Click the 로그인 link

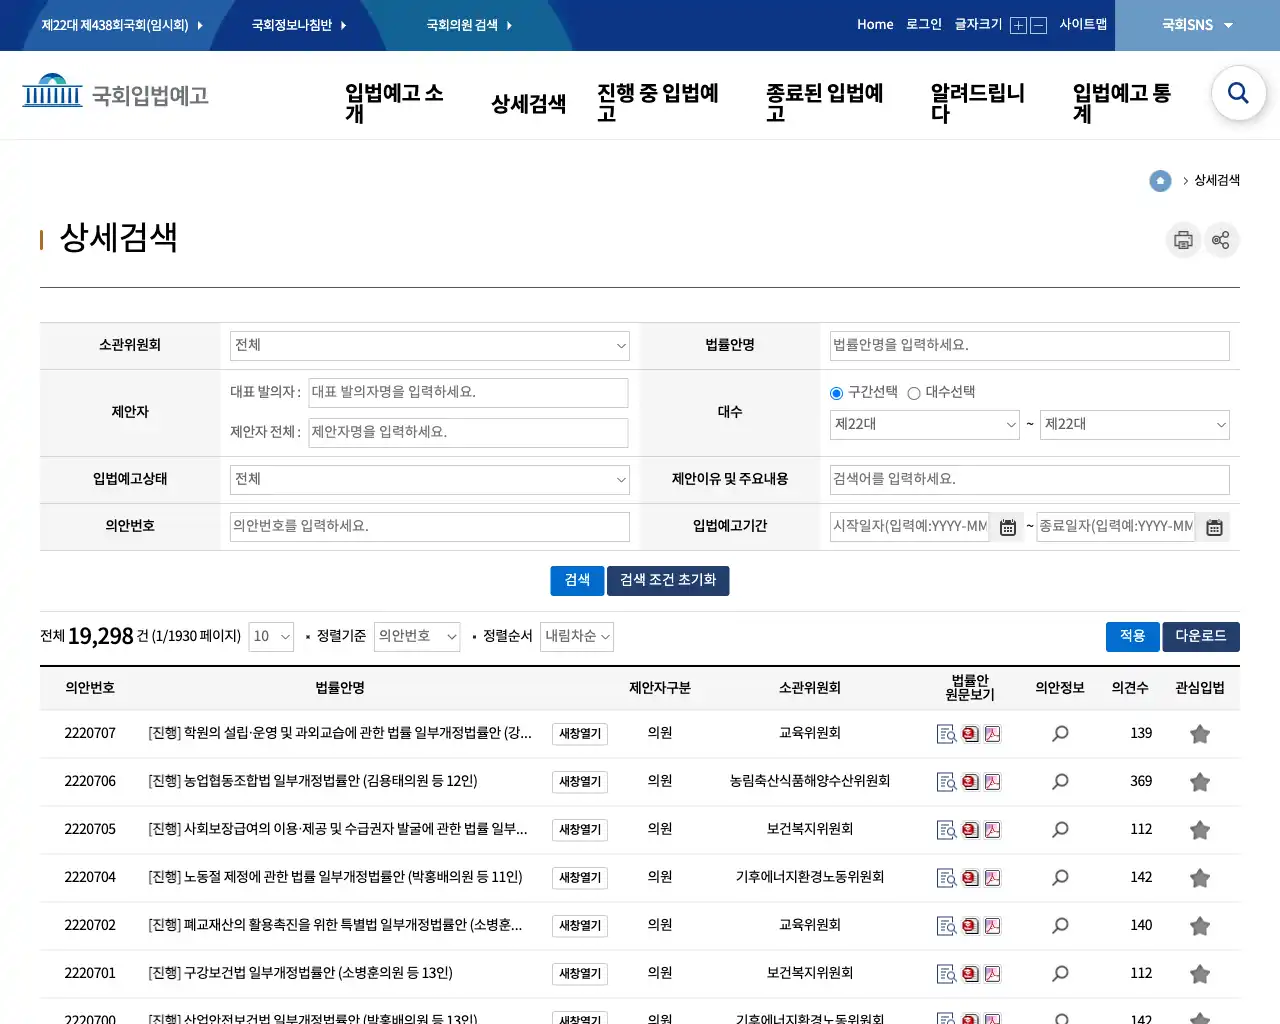pyautogui.click(x=924, y=24)
